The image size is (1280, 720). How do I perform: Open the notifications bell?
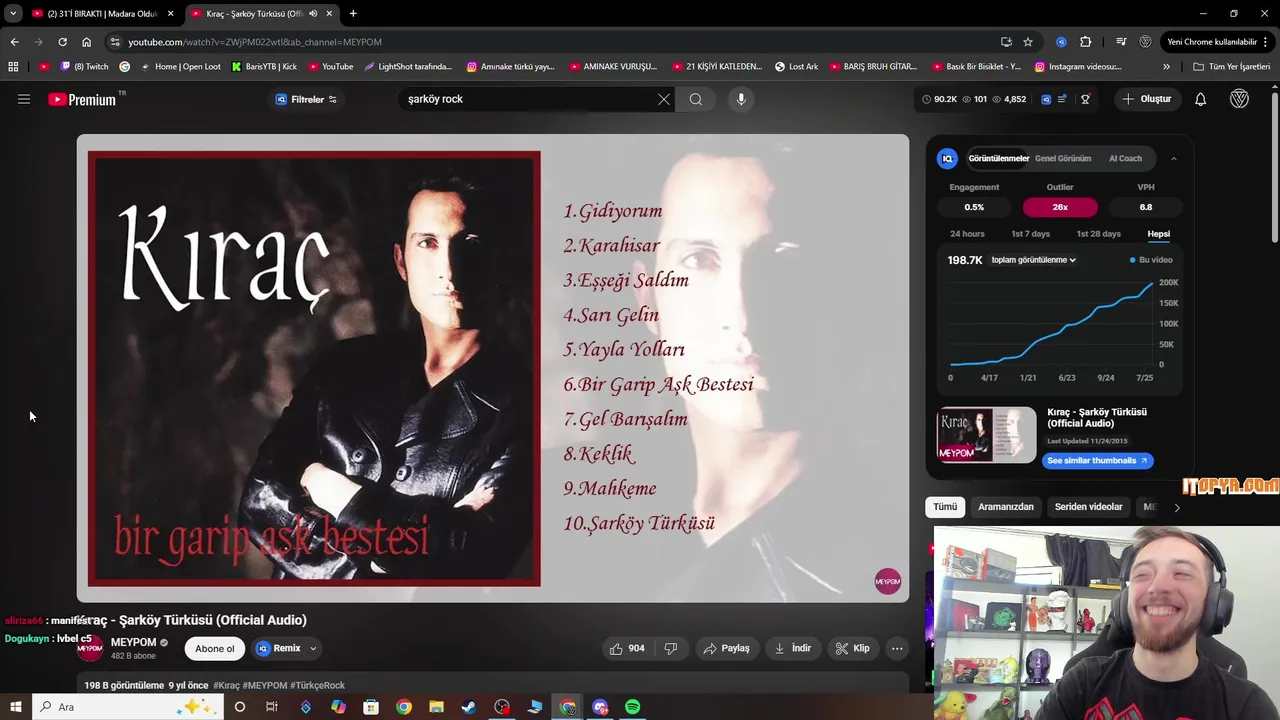click(x=1200, y=99)
